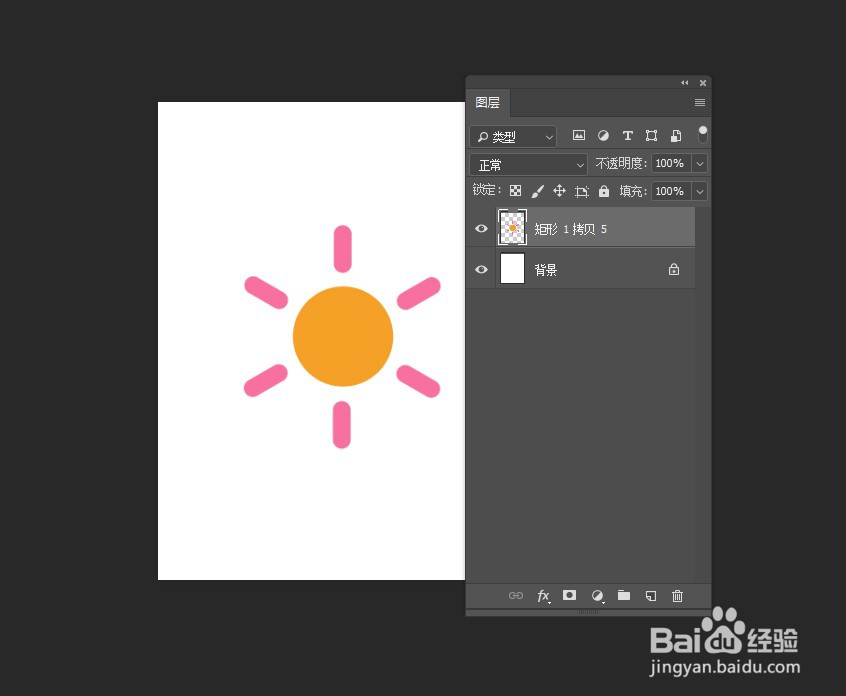846x696 pixels.
Task: Lock transparent pixels
Action: (x=516, y=191)
